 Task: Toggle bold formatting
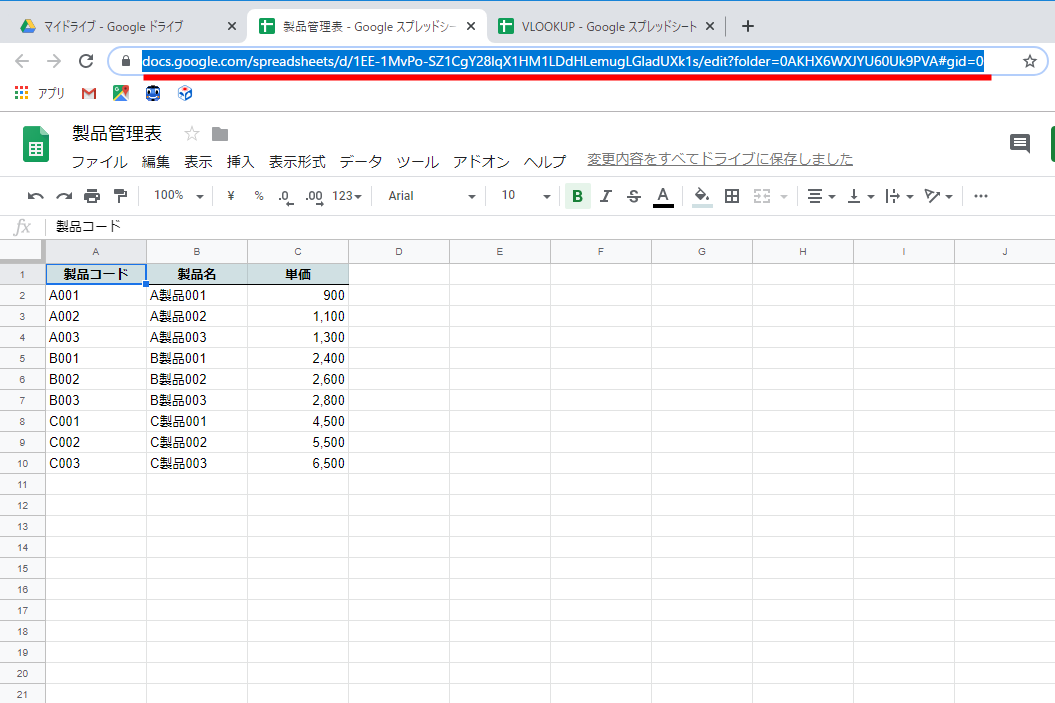[x=577, y=196]
